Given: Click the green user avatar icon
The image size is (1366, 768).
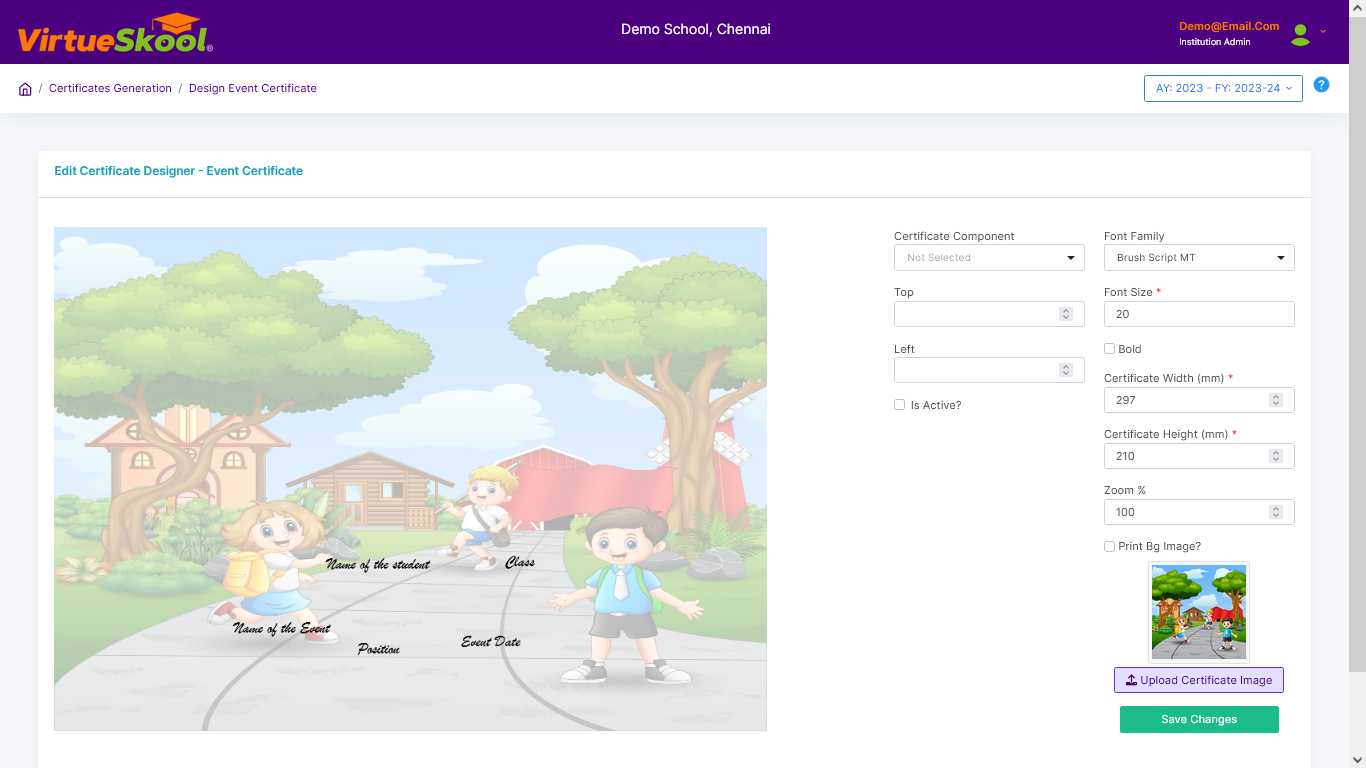Looking at the screenshot, I should point(1300,35).
